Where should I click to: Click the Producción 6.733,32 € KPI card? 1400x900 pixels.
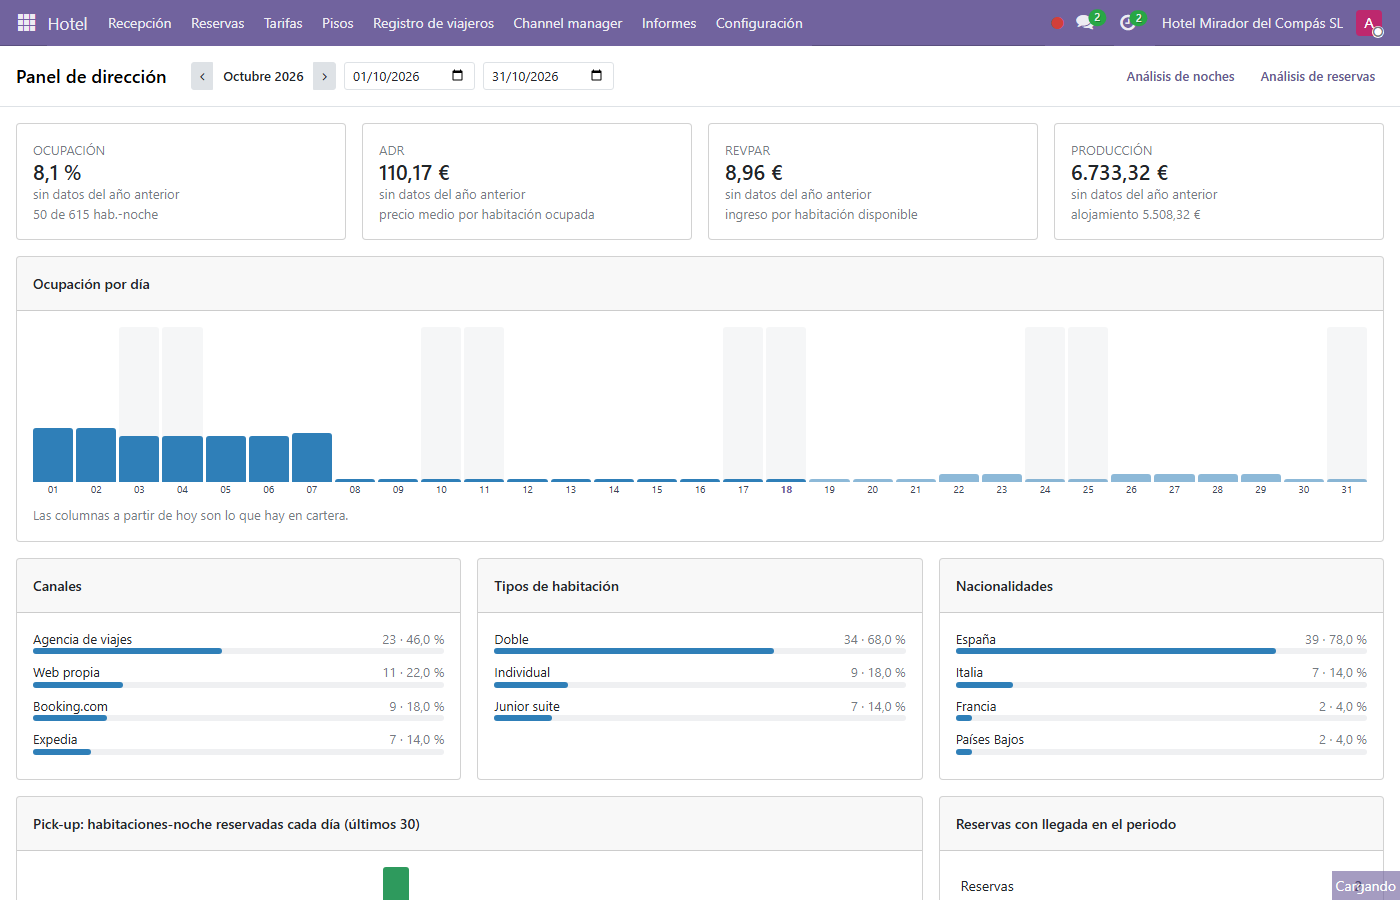point(1219,181)
